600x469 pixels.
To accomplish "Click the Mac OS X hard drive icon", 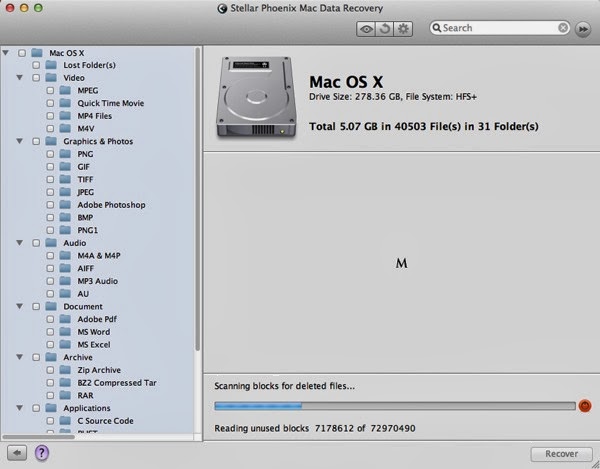I will pos(256,97).
